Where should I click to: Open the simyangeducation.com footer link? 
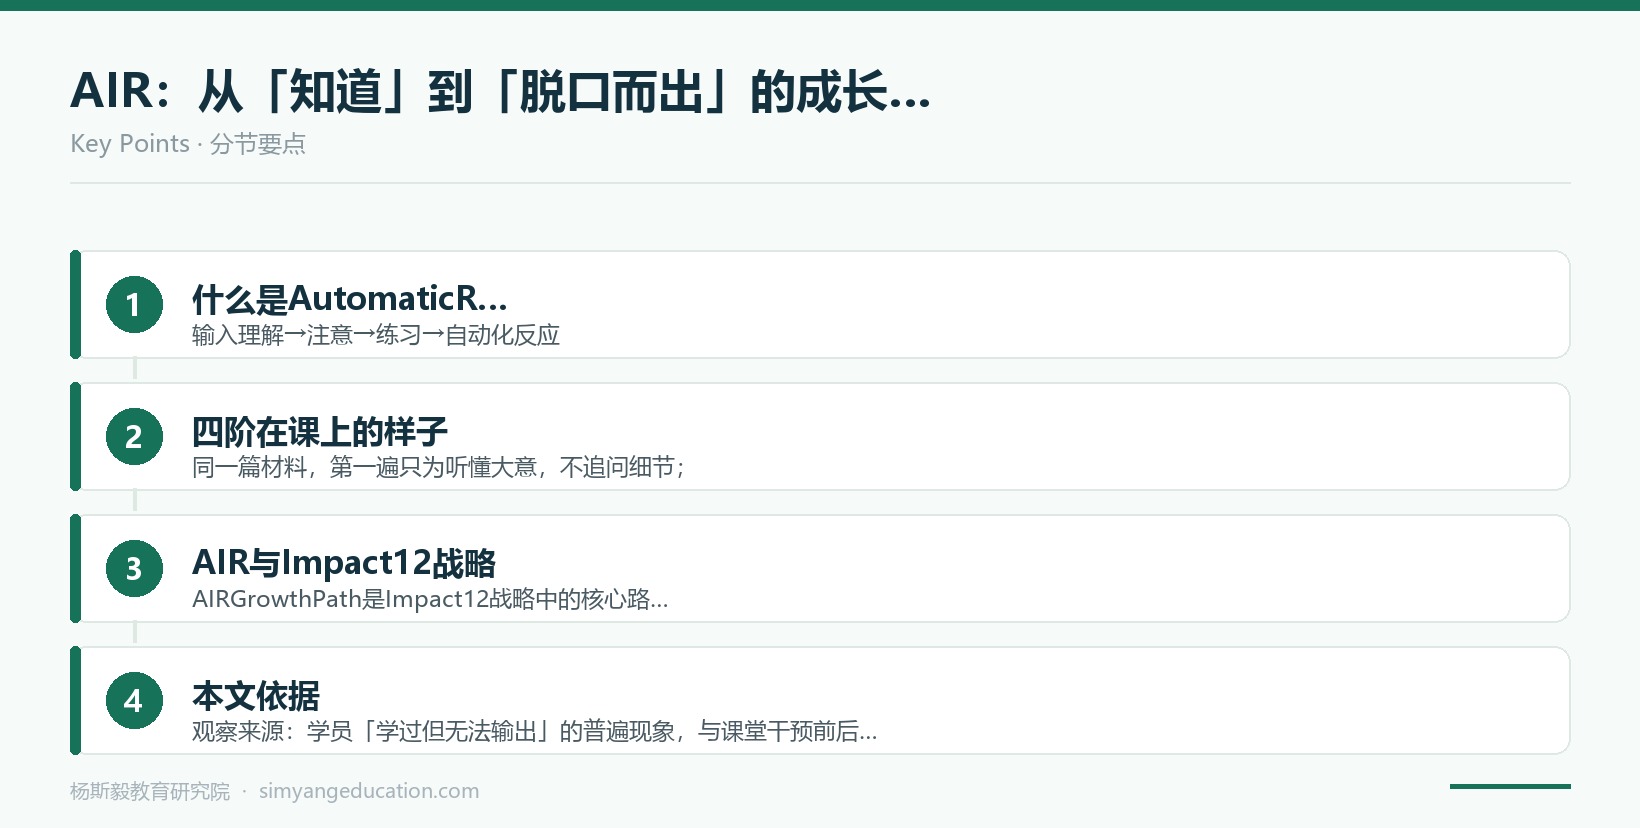pyautogui.click(x=369, y=791)
